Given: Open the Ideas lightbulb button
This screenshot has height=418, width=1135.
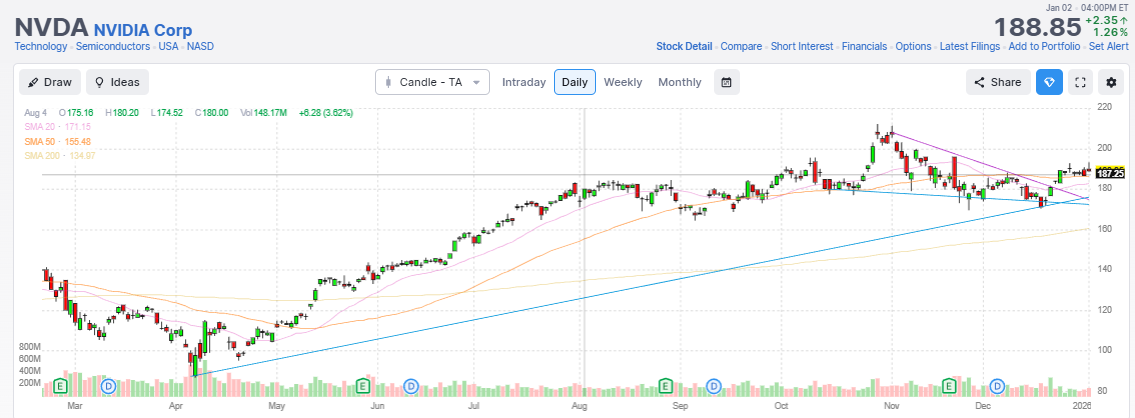Looking at the screenshot, I should (117, 82).
